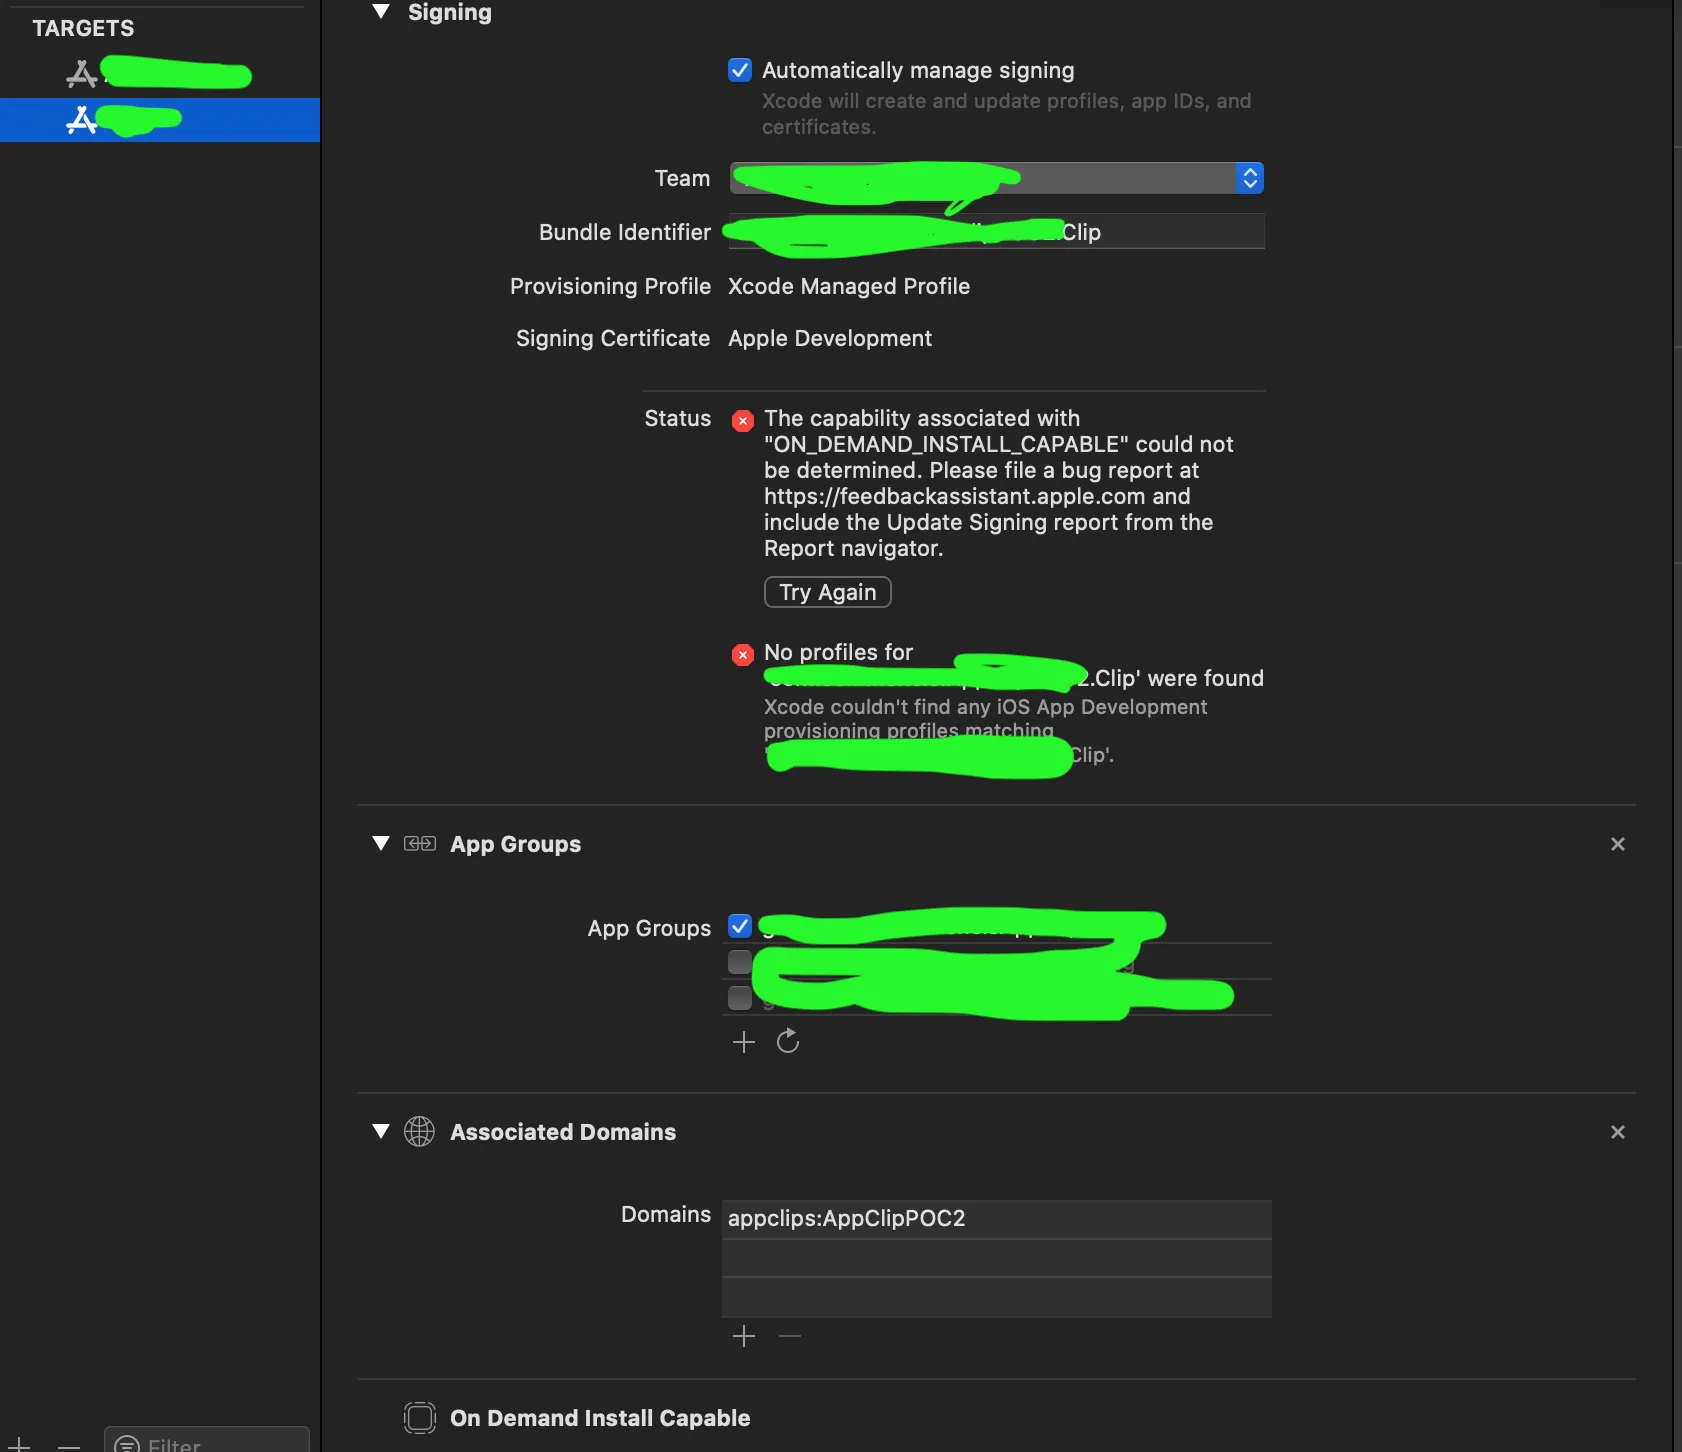The width and height of the screenshot is (1682, 1452).
Task: Collapse the App Groups section
Action: click(x=380, y=843)
